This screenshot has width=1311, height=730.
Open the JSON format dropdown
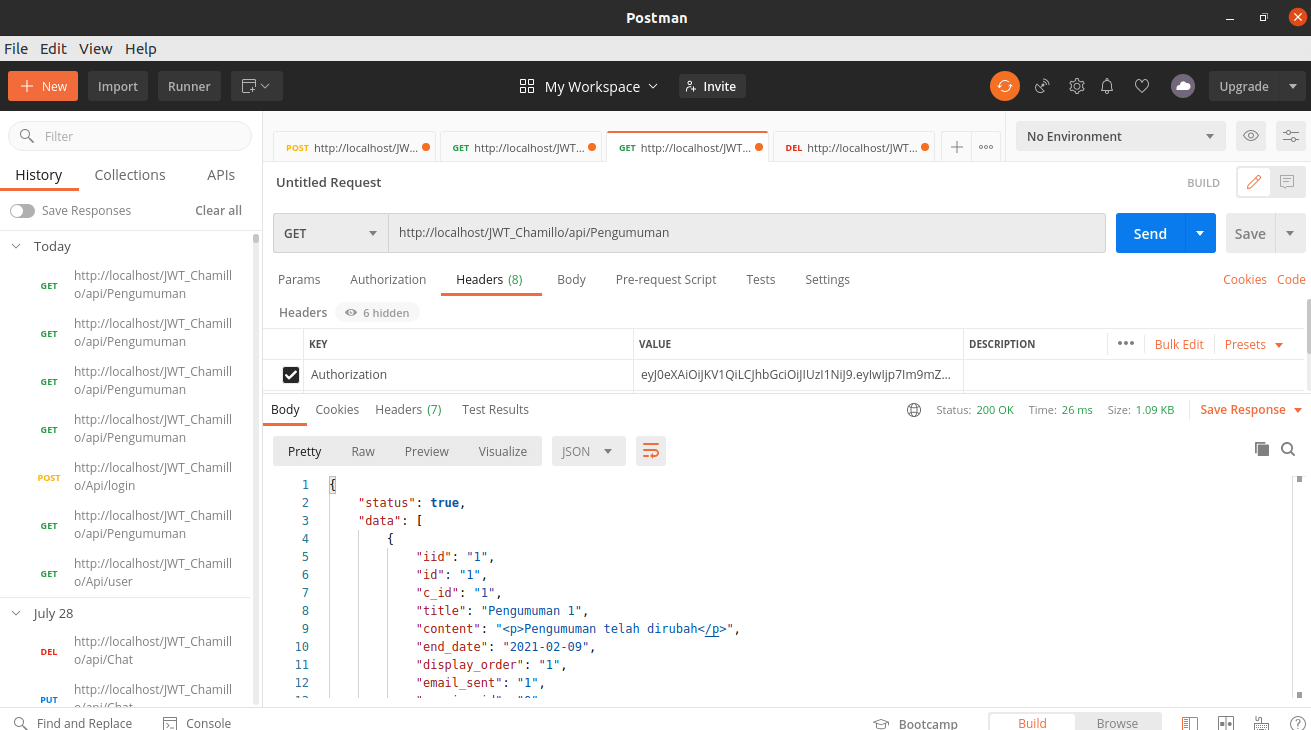(588, 451)
